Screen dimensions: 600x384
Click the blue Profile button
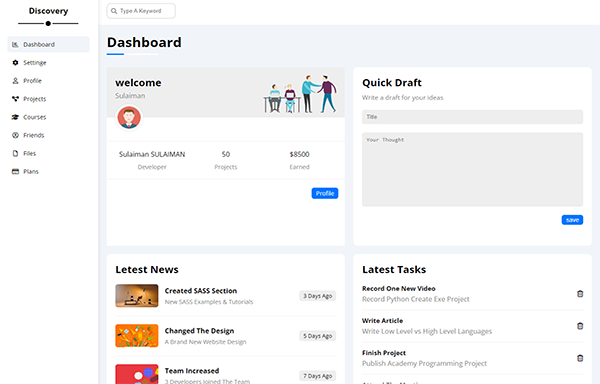tap(324, 193)
